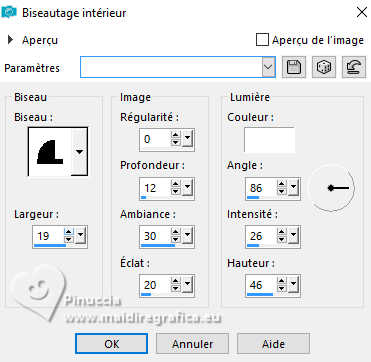The image size is (371, 362).
Task: Expand the Aperçu preview triangle
Action: 10,40
